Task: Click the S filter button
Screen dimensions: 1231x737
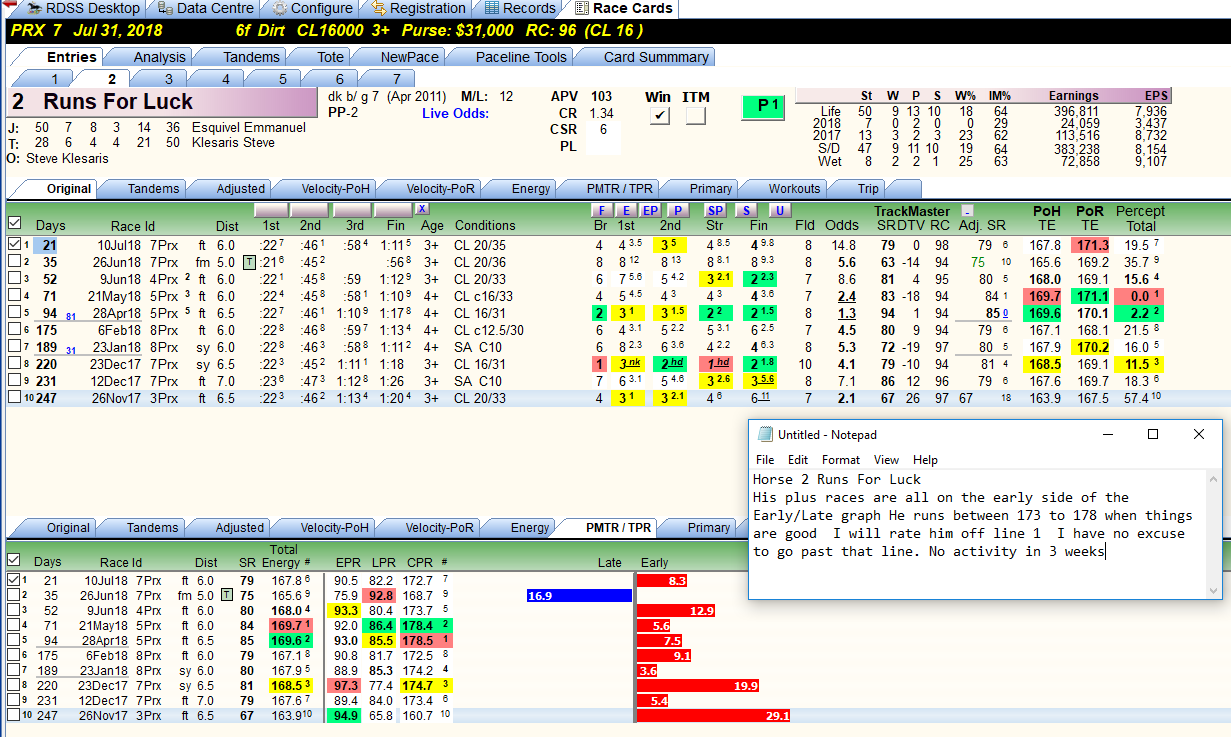Action: tap(746, 210)
